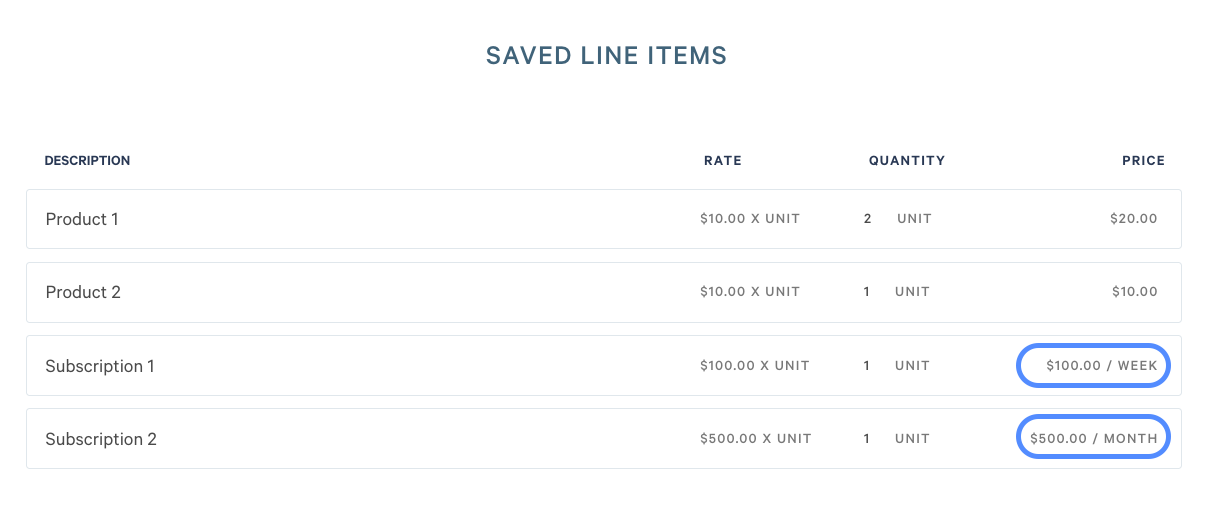
Task: Select the Subscription 2 description
Action: click(101, 439)
